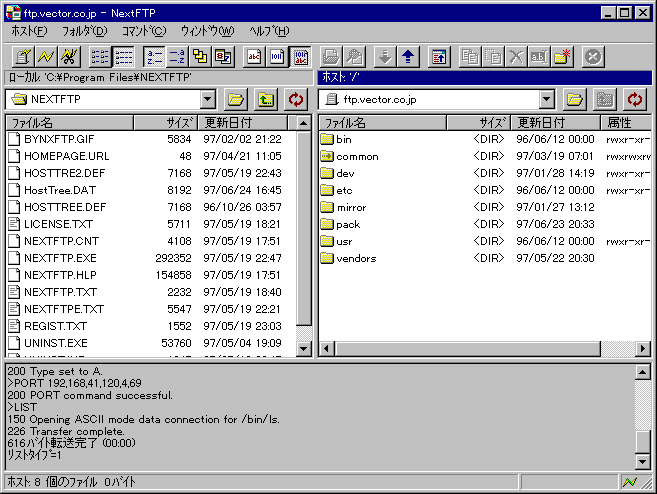
Task: Click the stacked yellow squares sort icon
Action: pyautogui.click(x=200, y=57)
